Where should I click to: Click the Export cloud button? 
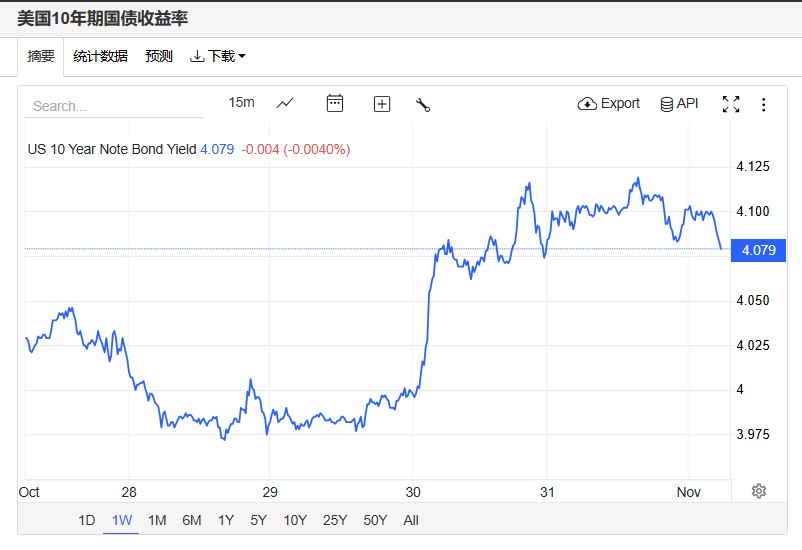click(x=609, y=104)
